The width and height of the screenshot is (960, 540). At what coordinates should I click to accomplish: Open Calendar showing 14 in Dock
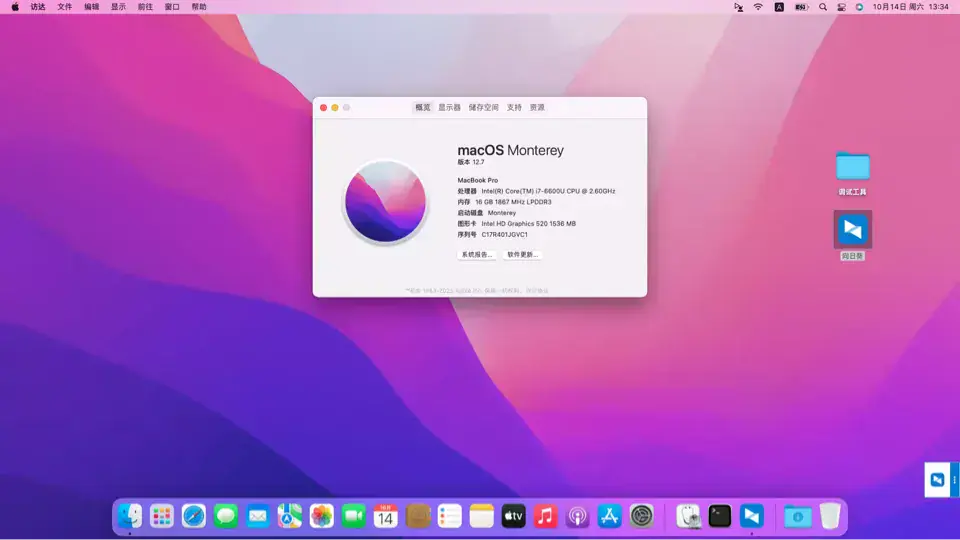[x=386, y=516]
